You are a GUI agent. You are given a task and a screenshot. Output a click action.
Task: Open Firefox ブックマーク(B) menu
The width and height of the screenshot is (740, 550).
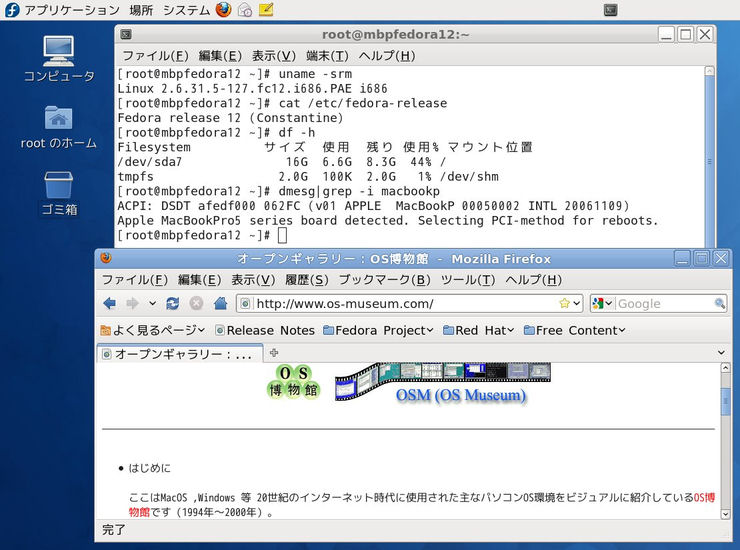click(x=385, y=279)
